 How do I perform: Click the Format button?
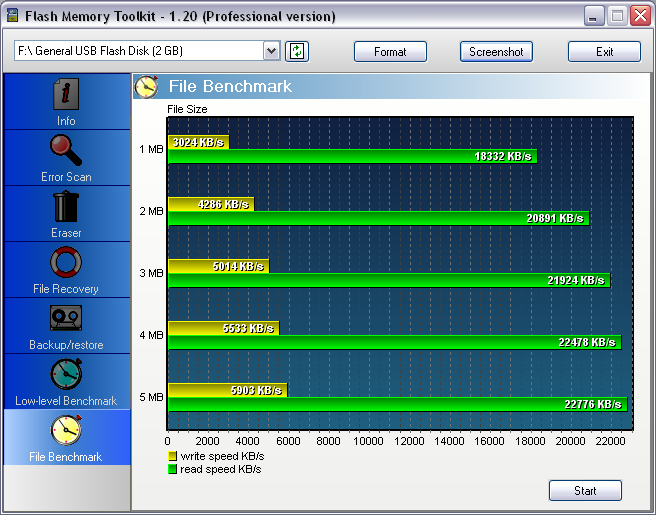point(390,52)
